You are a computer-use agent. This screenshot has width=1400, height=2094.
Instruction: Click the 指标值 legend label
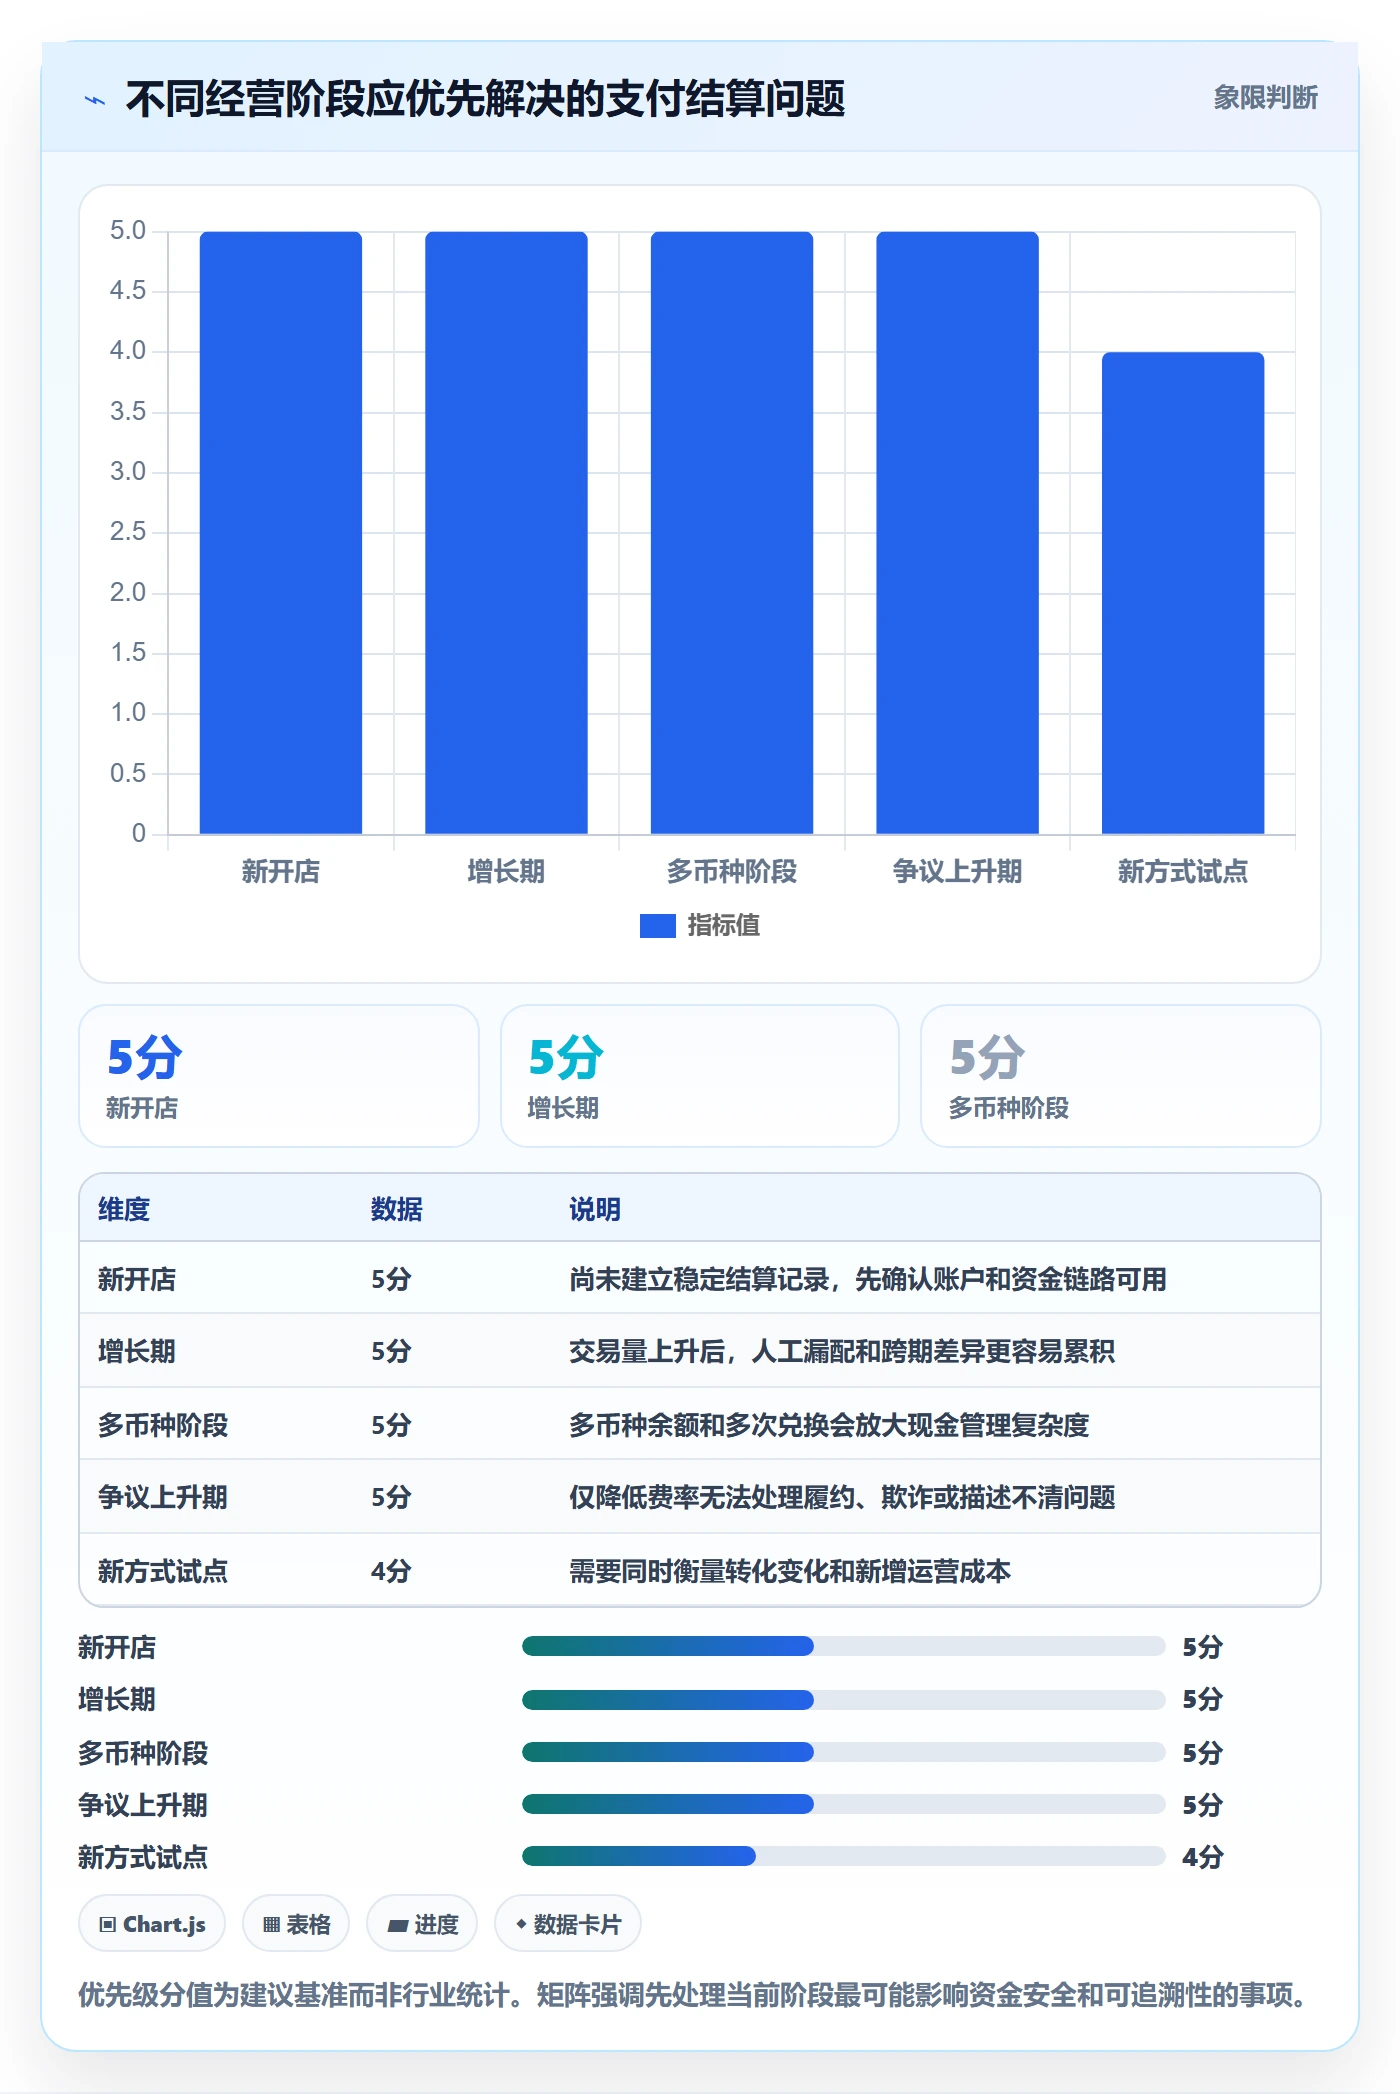pos(724,926)
